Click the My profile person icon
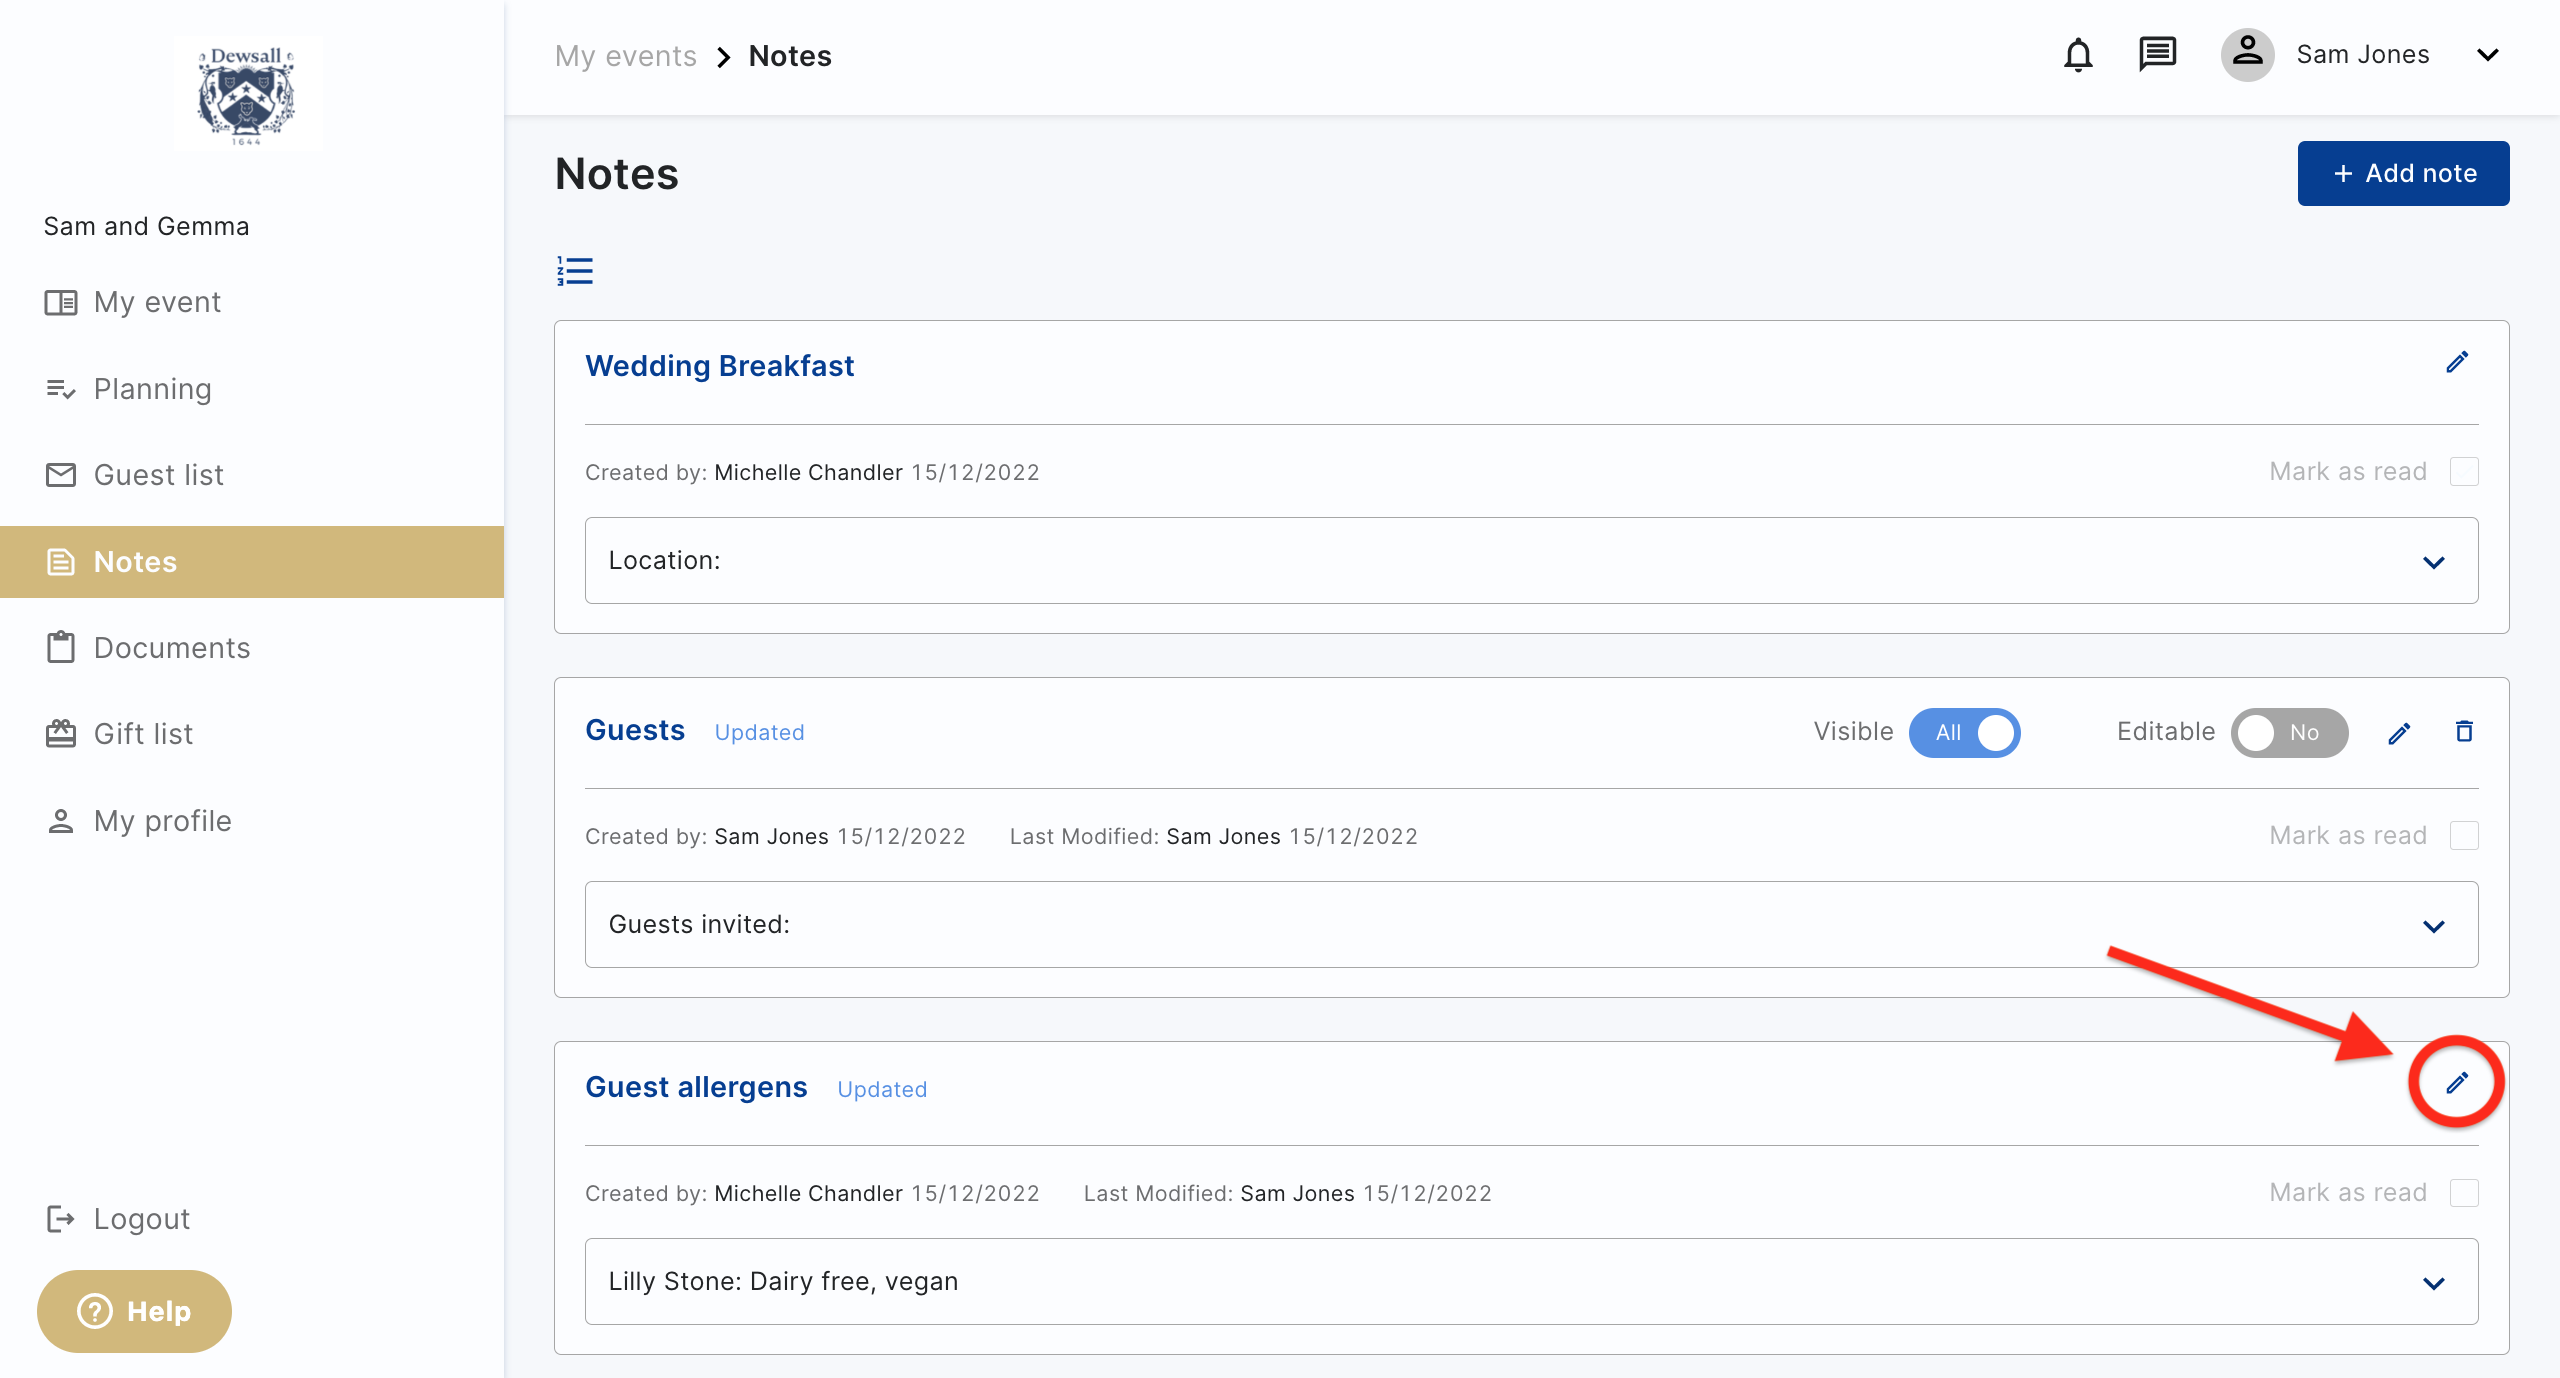Viewport: 2560px width, 1378px height. click(61, 821)
